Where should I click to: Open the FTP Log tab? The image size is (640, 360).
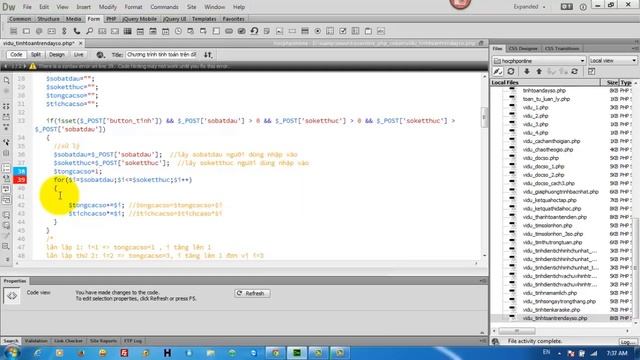pyautogui.click(x=133, y=341)
